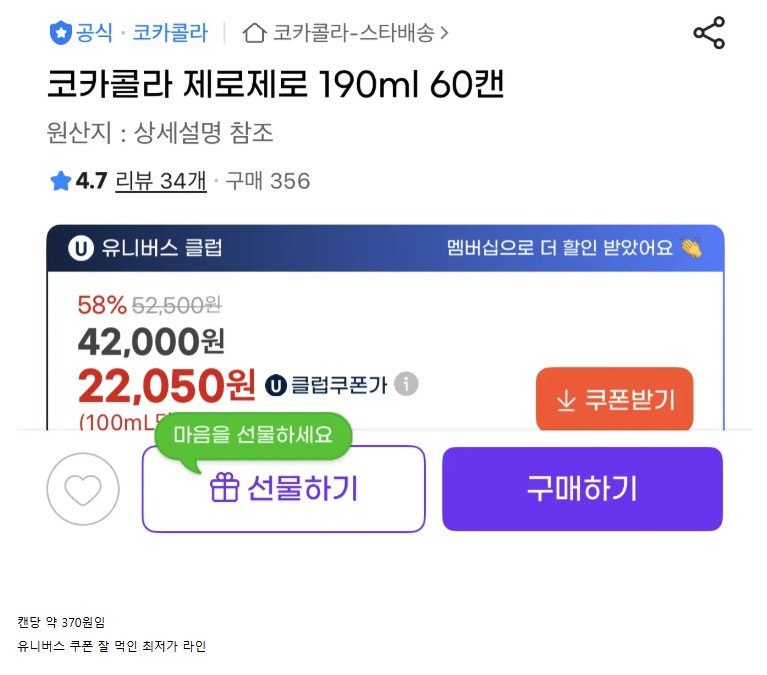Open the 코카콜라 brand link
Image resolution: width=767 pixels, height=675 pixels.
click(170, 33)
